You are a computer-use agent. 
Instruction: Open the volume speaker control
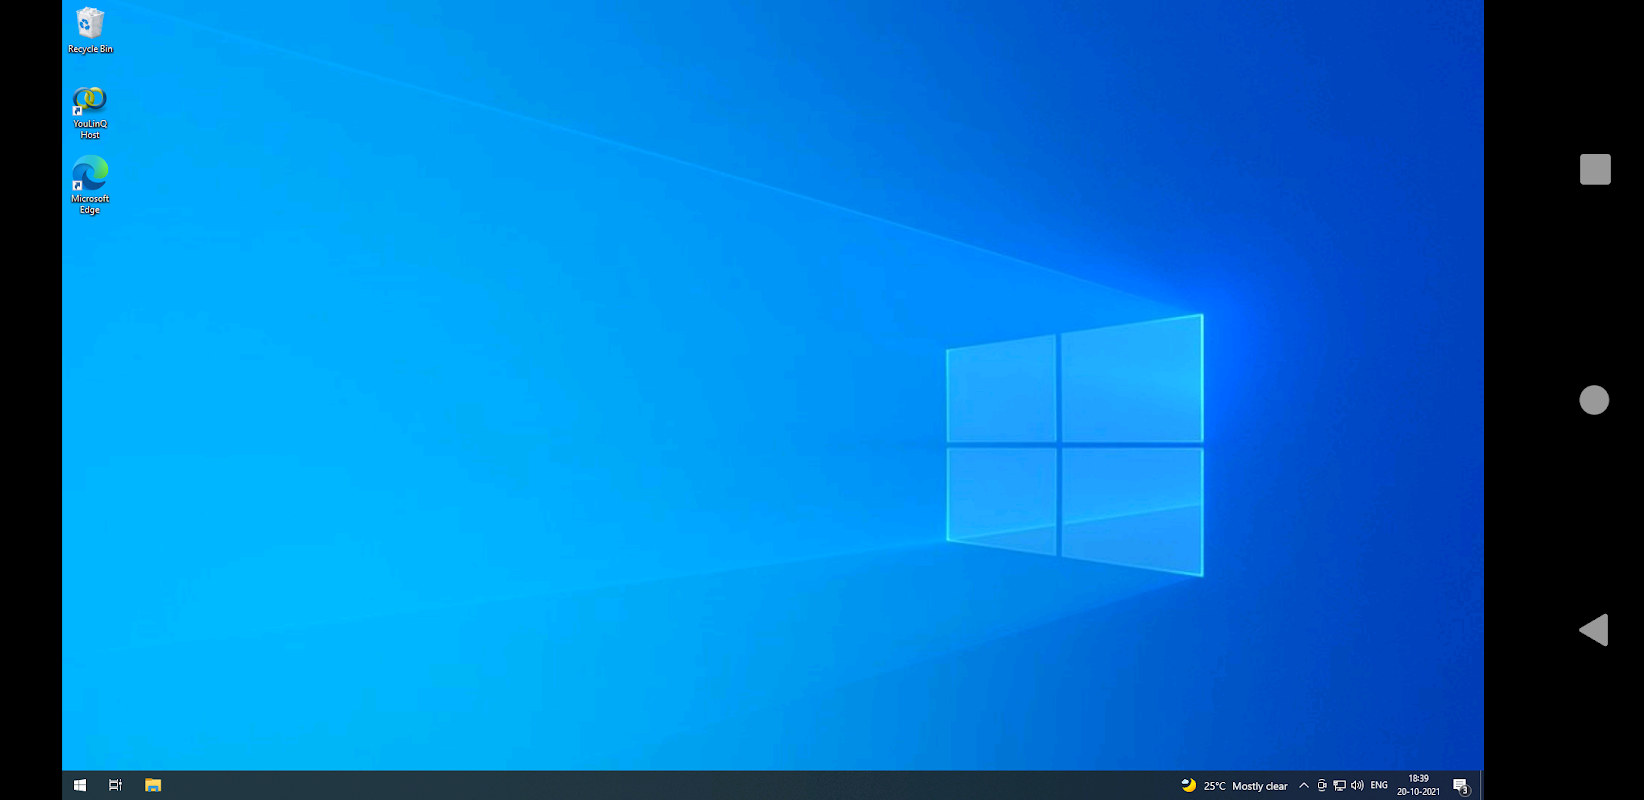pos(1357,786)
